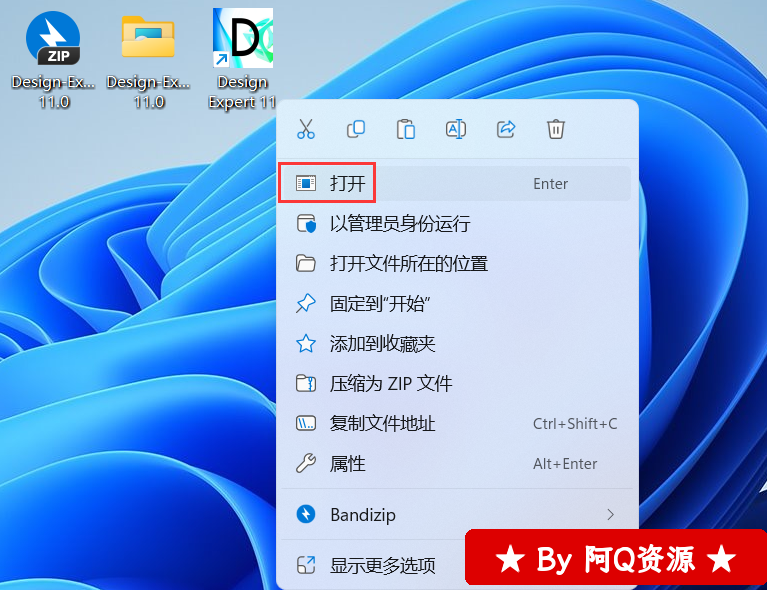767x590 pixels.
Task: Expand the Bandizip submenu arrow
Action: click(610, 515)
